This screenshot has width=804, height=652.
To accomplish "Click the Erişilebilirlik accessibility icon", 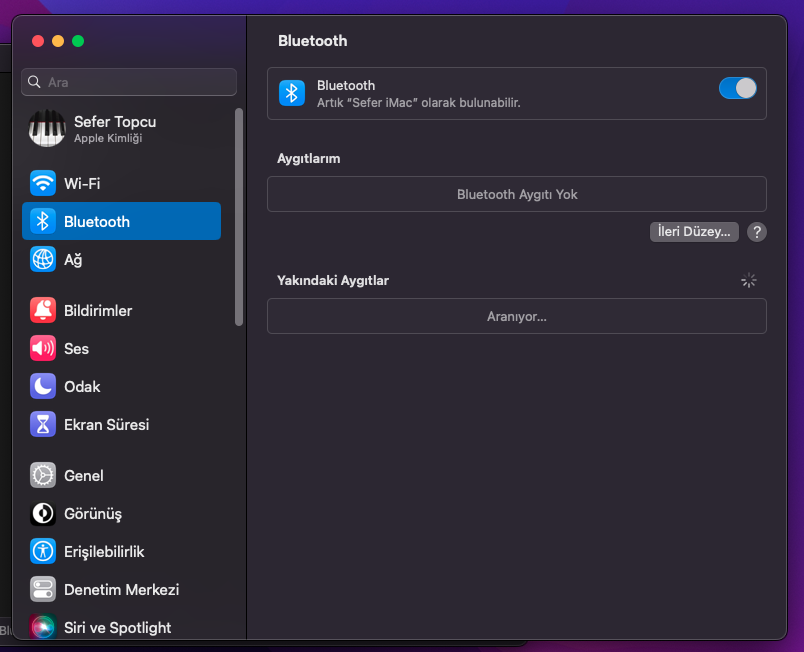I will click(43, 552).
